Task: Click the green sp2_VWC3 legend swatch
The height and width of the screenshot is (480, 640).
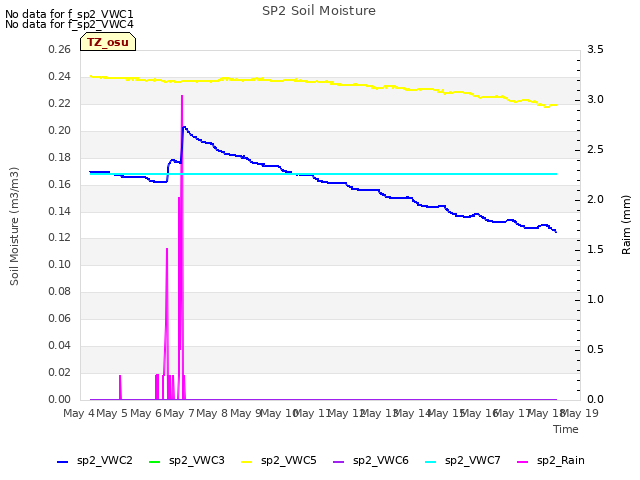Action: [x=154, y=462]
